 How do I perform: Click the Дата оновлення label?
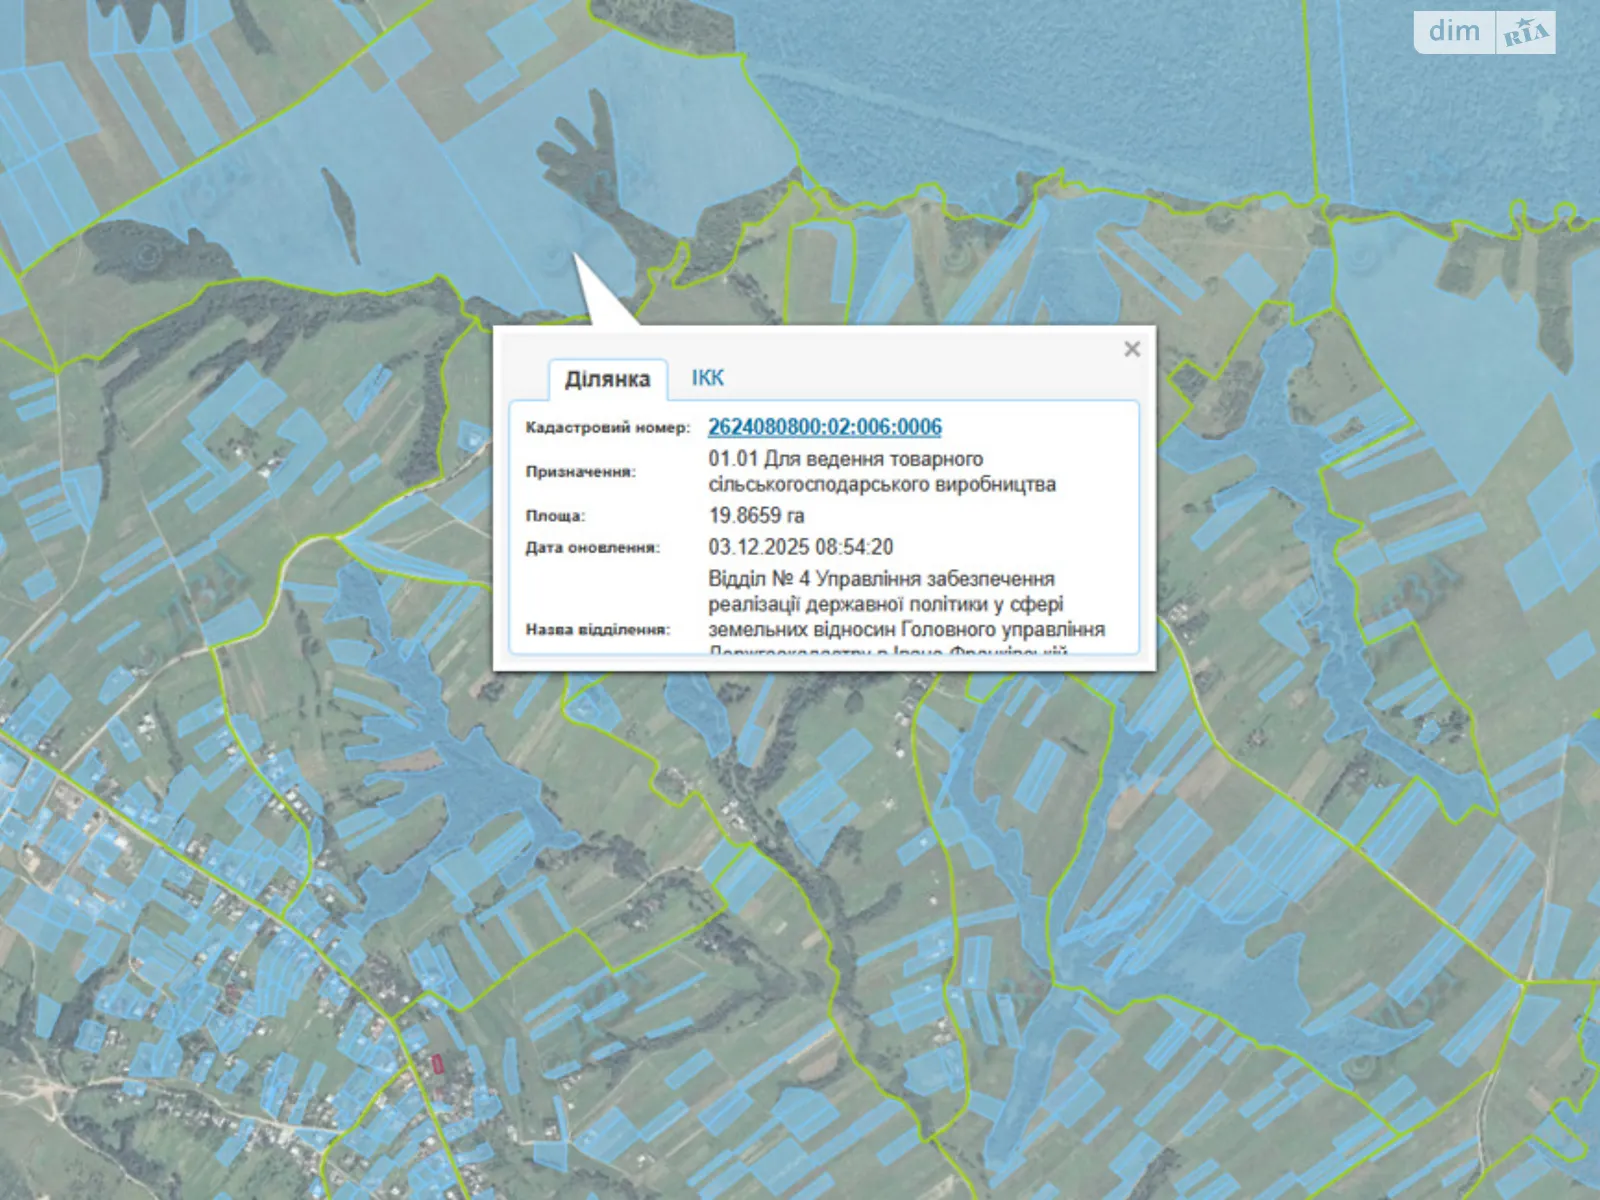[592, 548]
